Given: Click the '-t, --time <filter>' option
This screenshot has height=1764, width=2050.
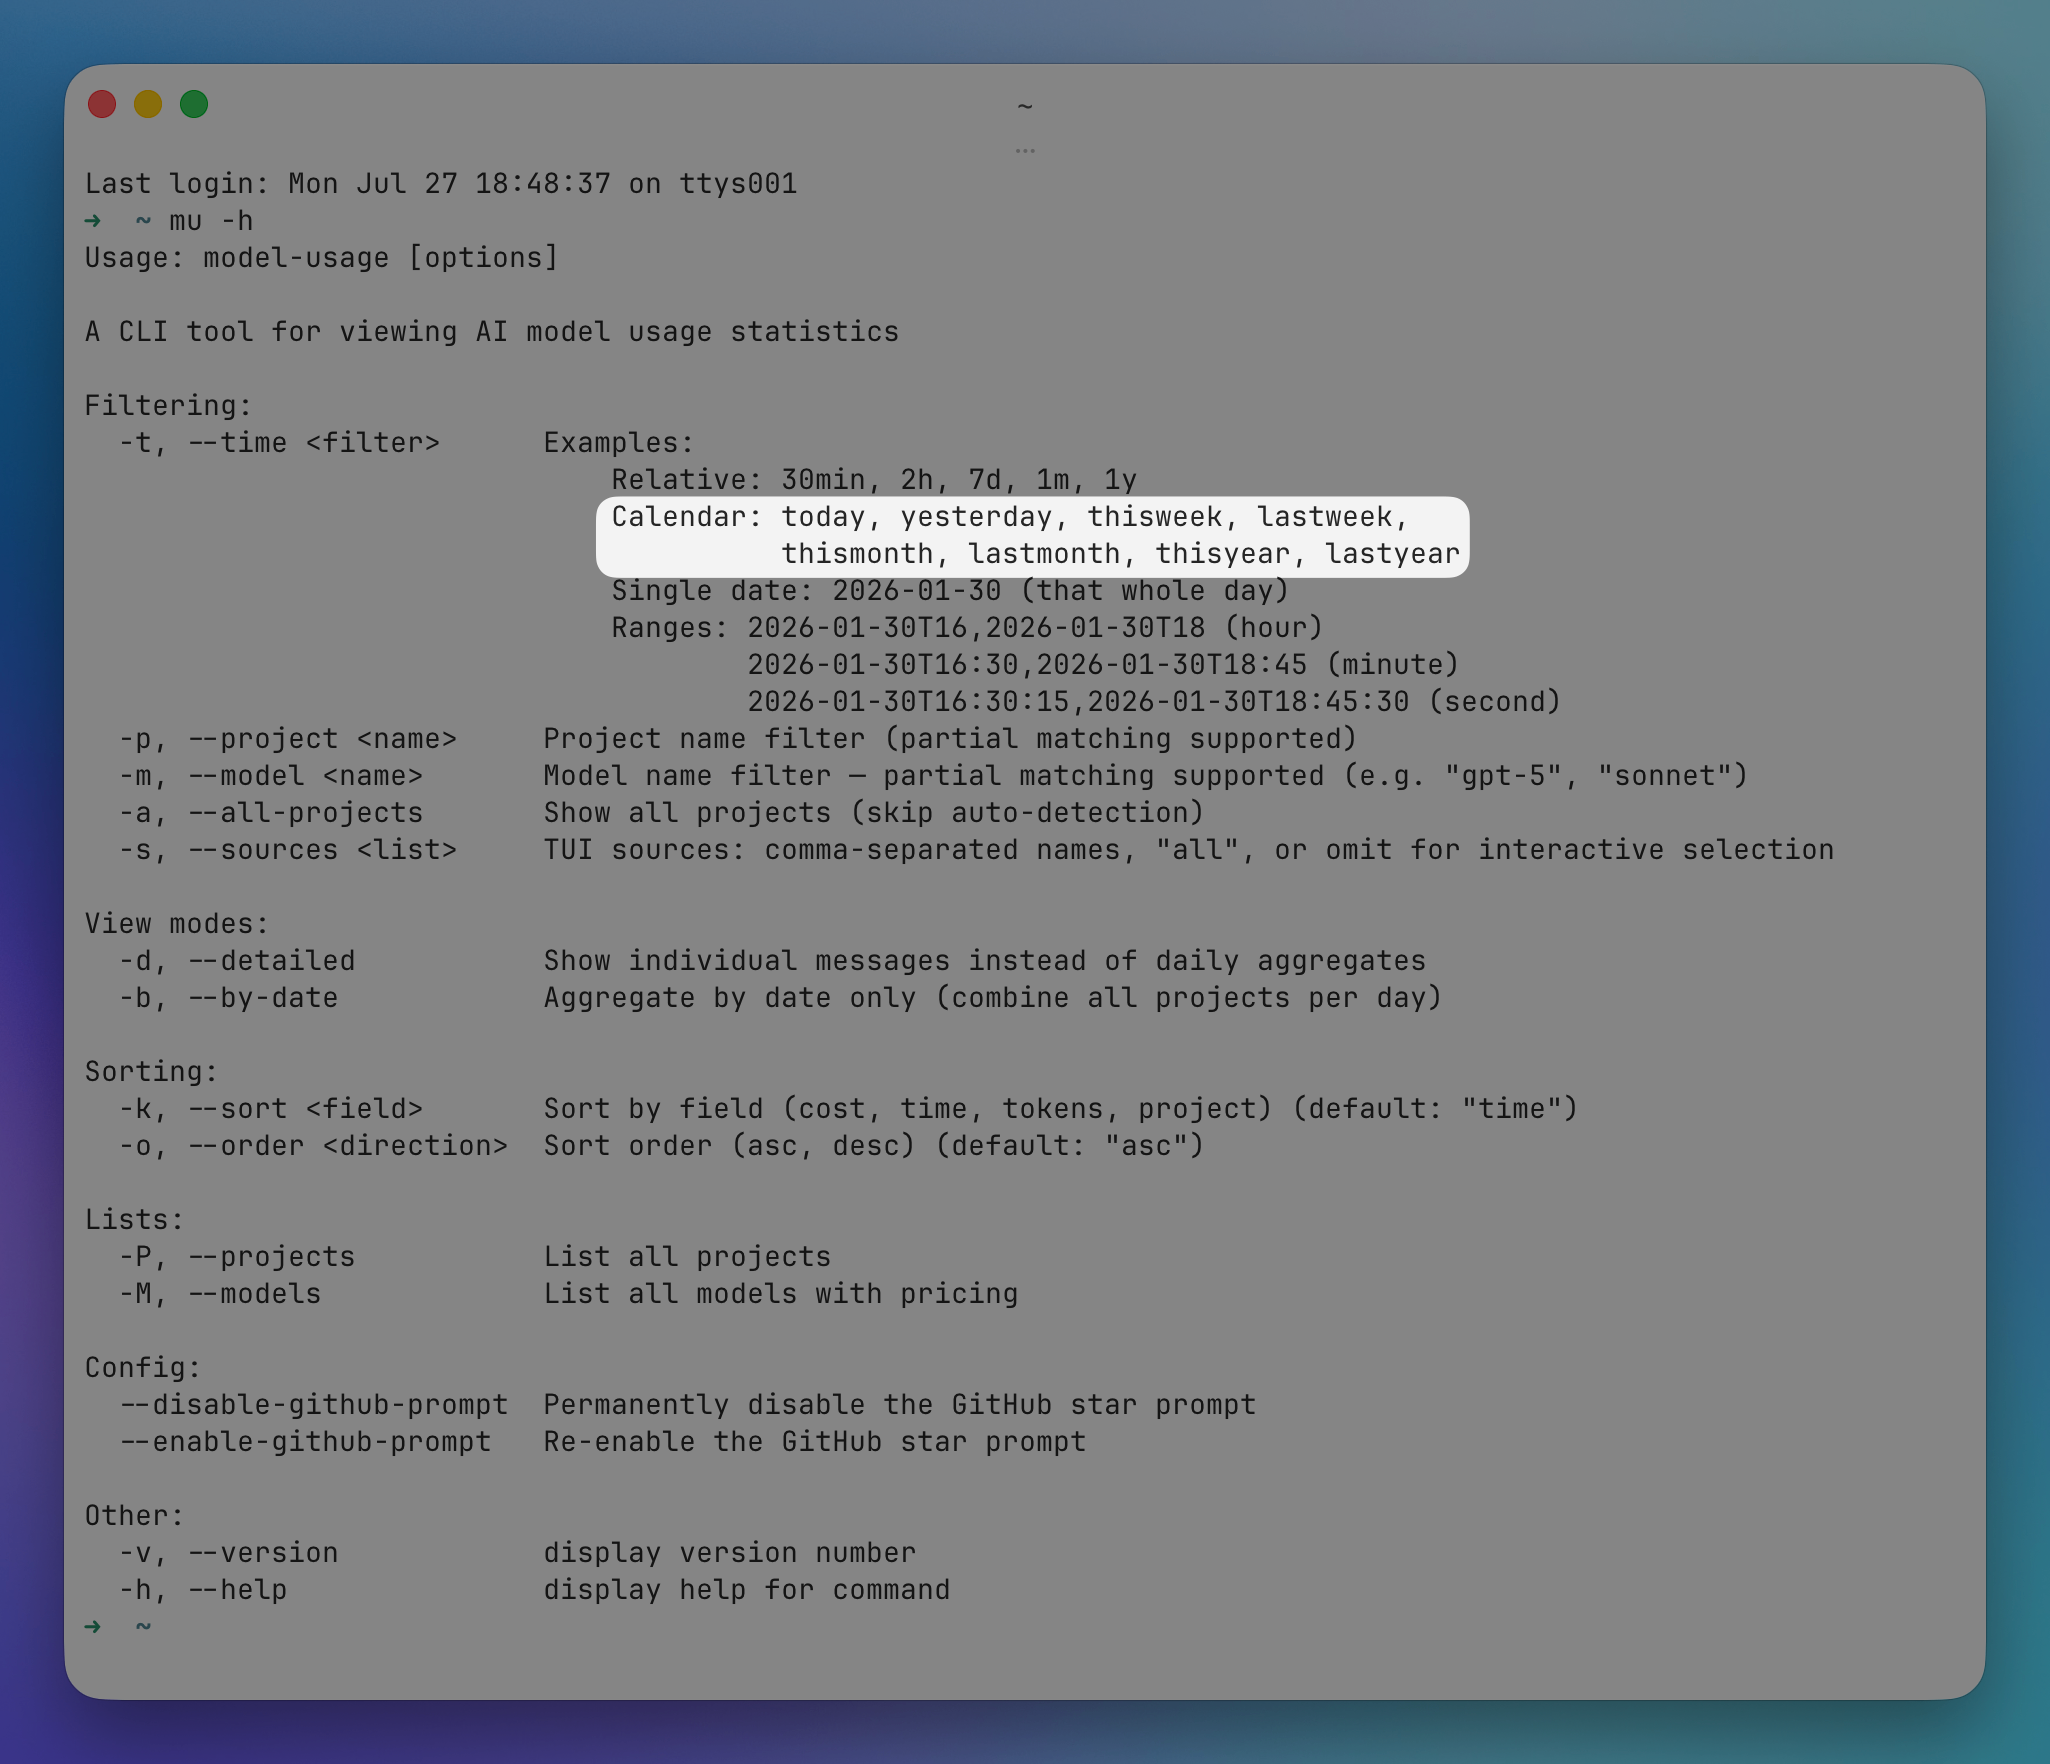Looking at the screenshot, I should (279, 443).
